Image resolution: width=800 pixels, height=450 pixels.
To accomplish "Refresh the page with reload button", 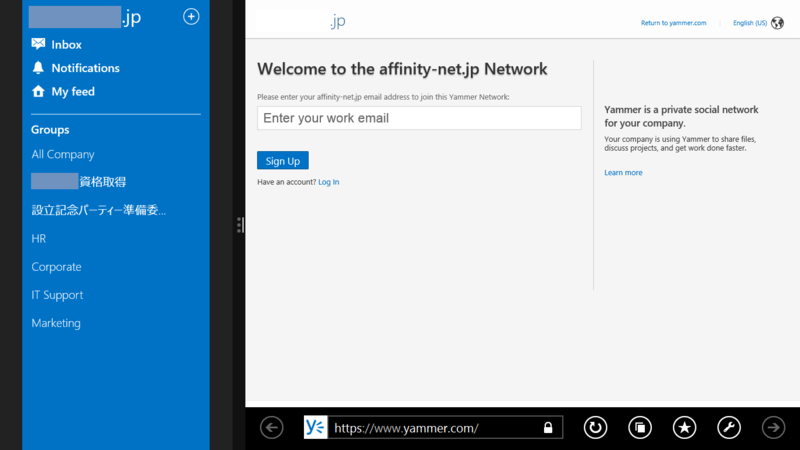I will 595,428.
